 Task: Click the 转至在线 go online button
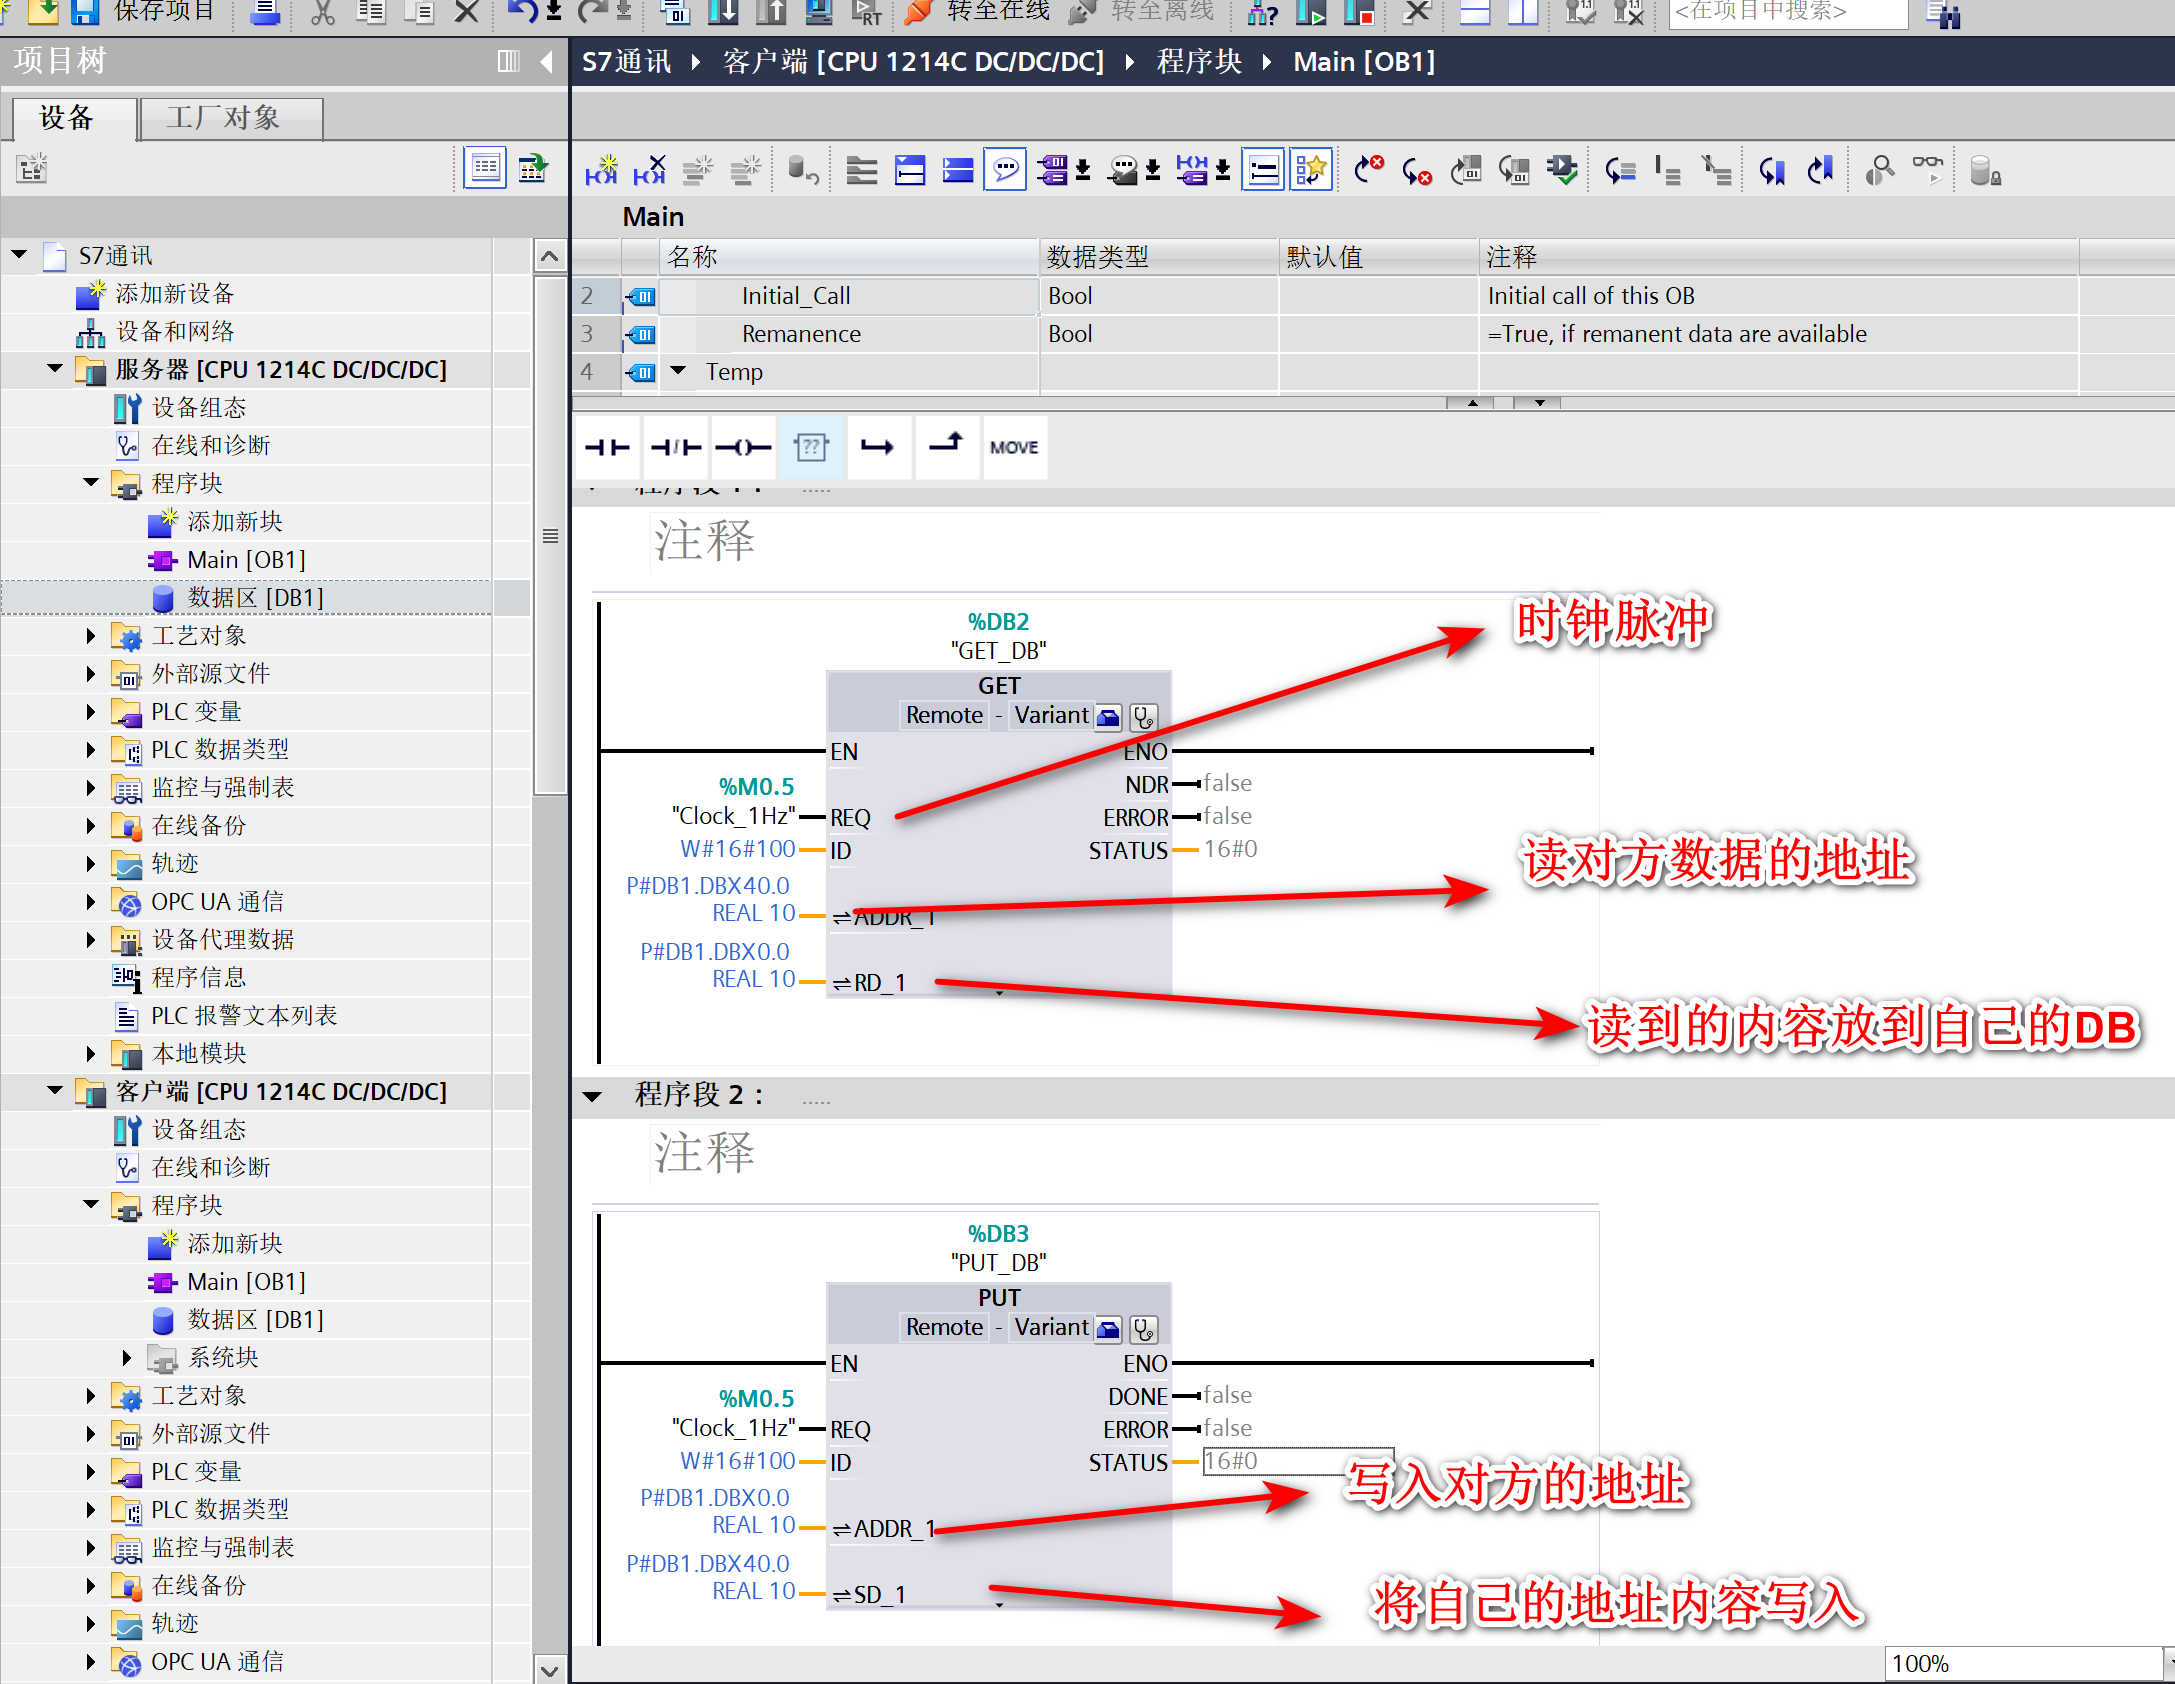pyautogui.click(x=976, y=12)
